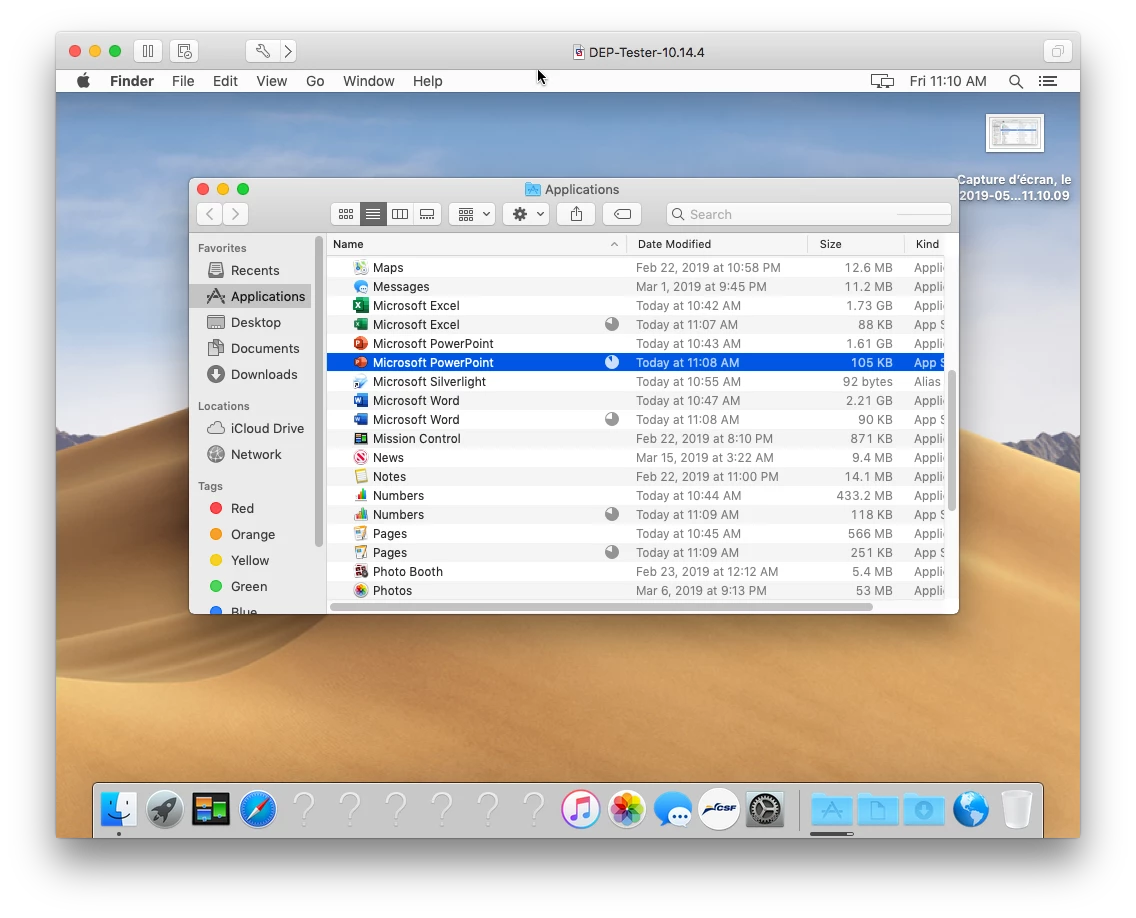
Task: Select iCloud Drive in the sidebar
Action: pyautogui.click(x=251, y=428)
